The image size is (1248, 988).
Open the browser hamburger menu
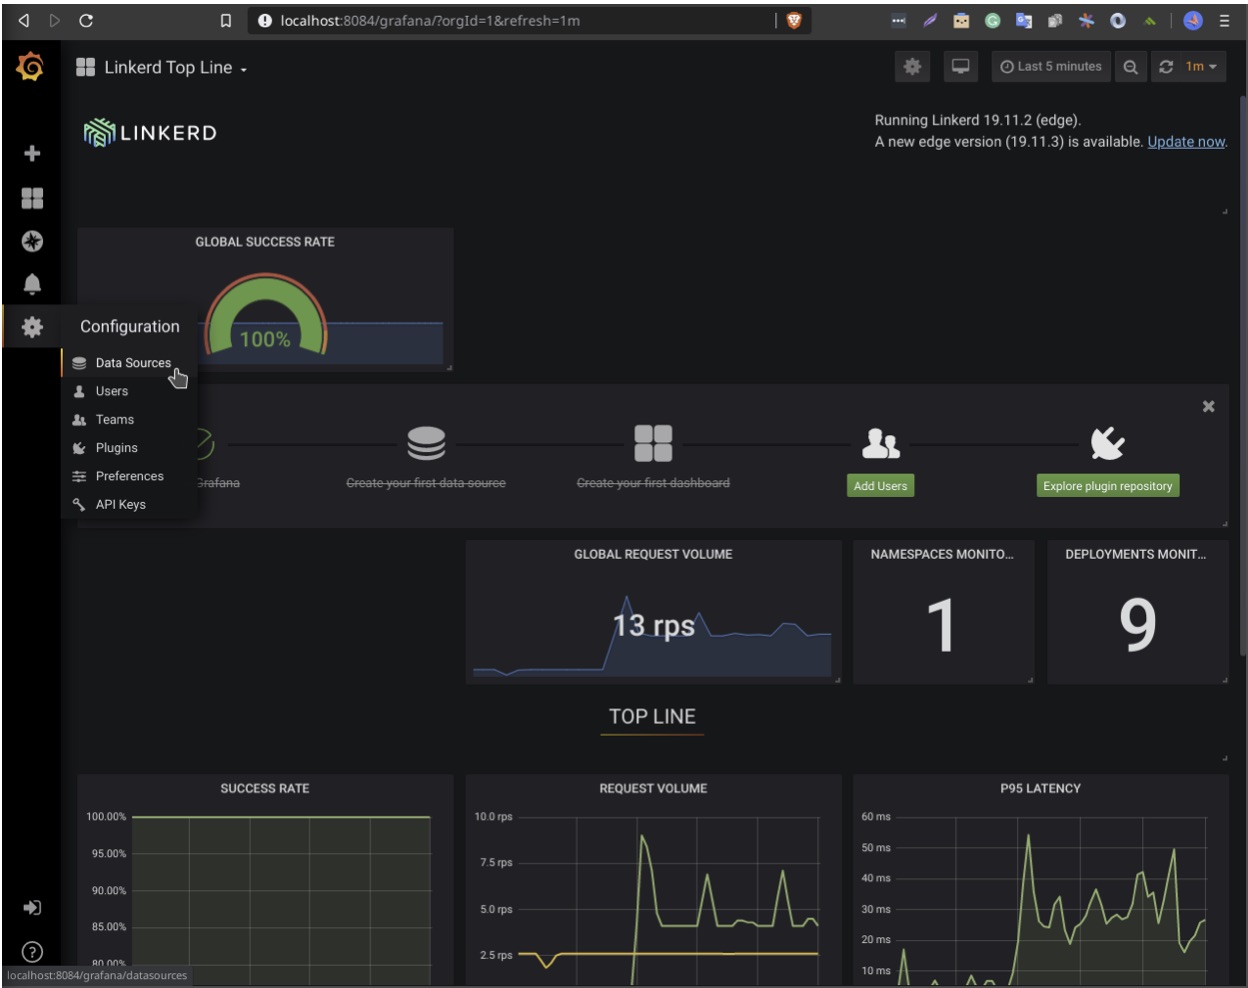(1224, 20)
